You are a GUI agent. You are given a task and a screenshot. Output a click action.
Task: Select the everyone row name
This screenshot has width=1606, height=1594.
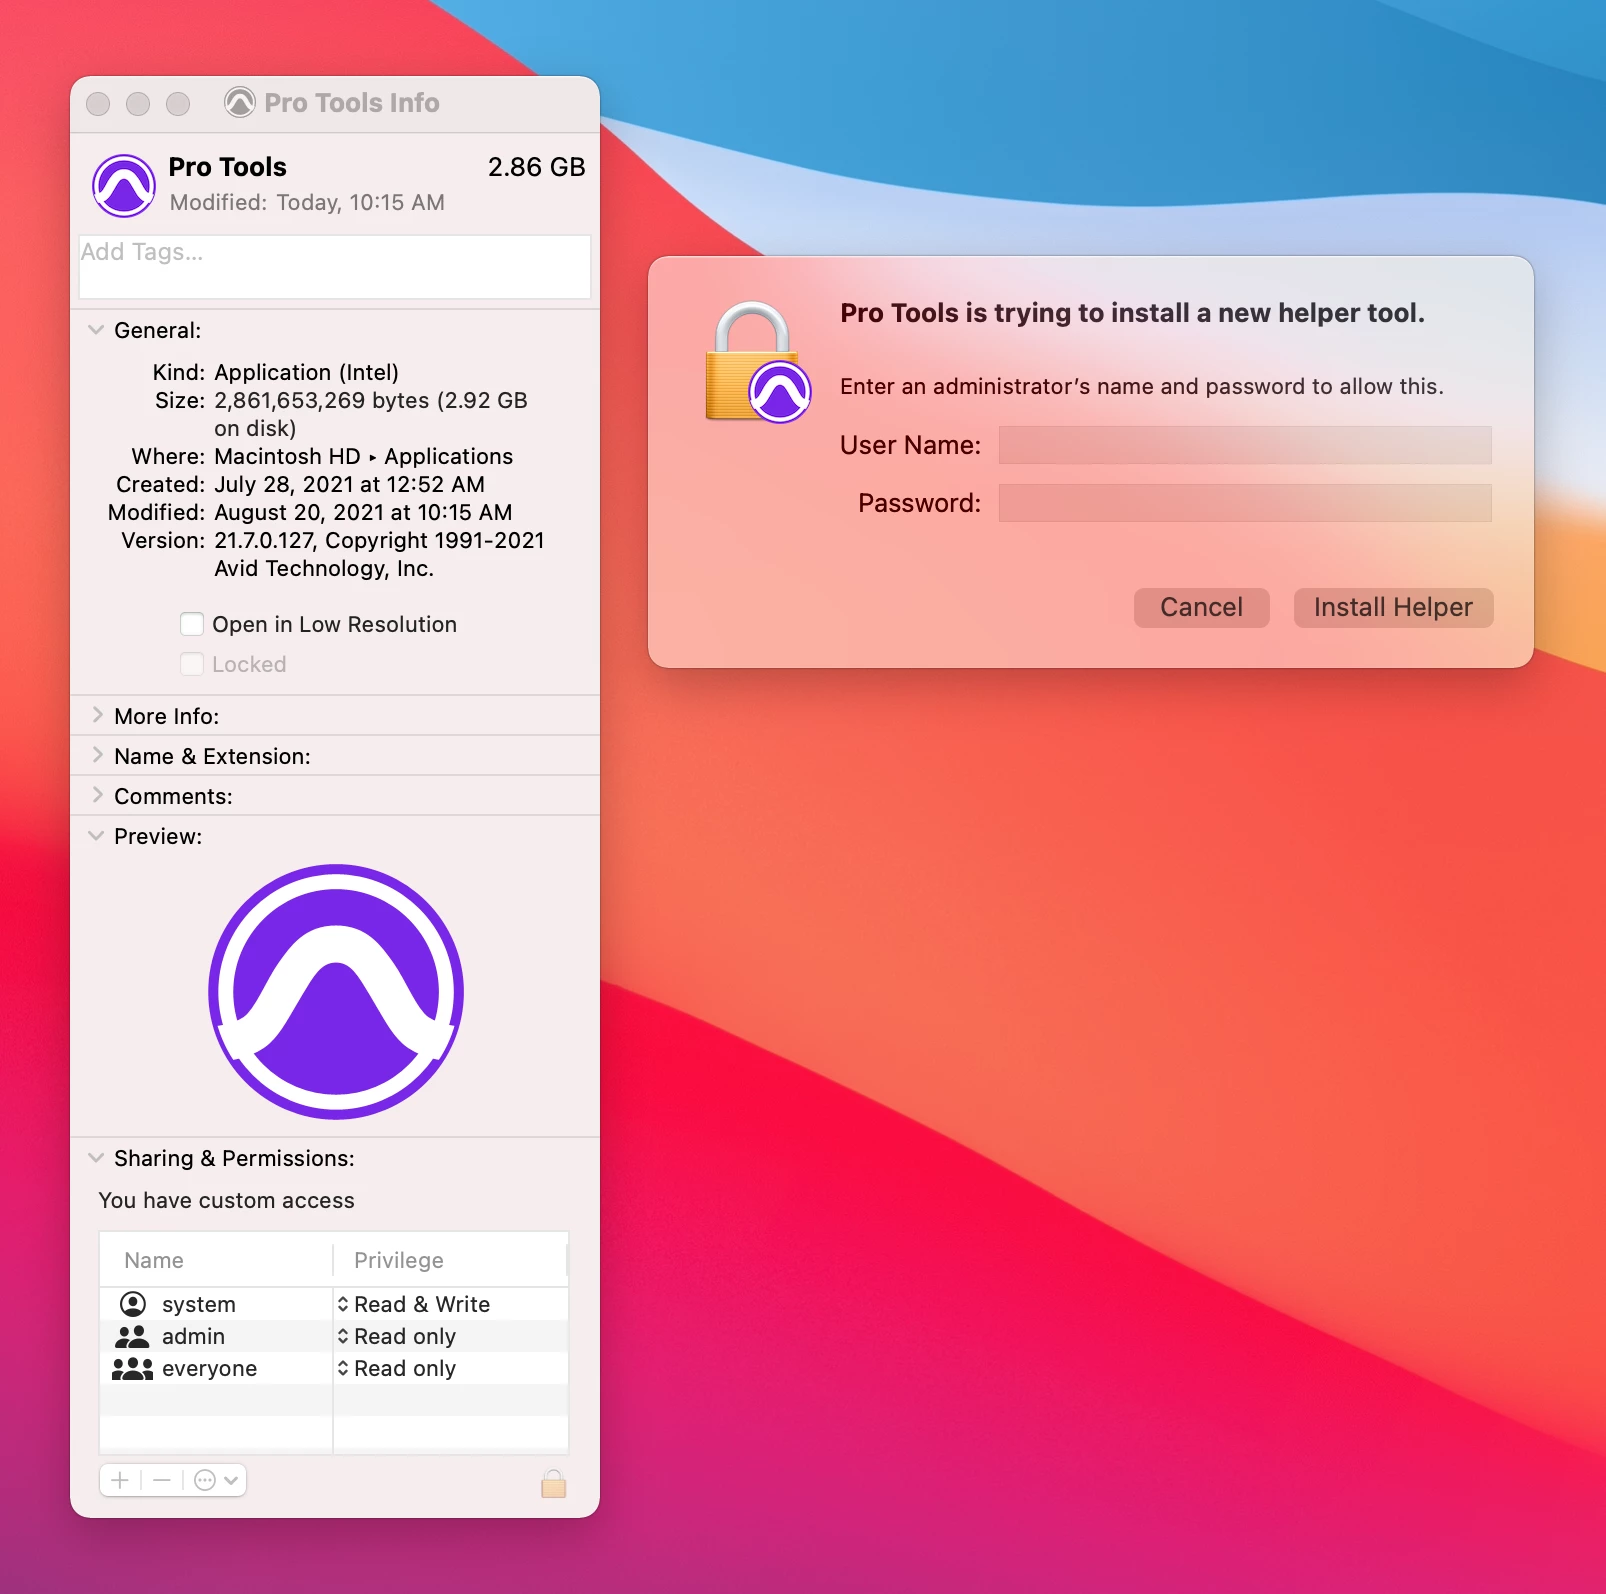click(209, 1368)
